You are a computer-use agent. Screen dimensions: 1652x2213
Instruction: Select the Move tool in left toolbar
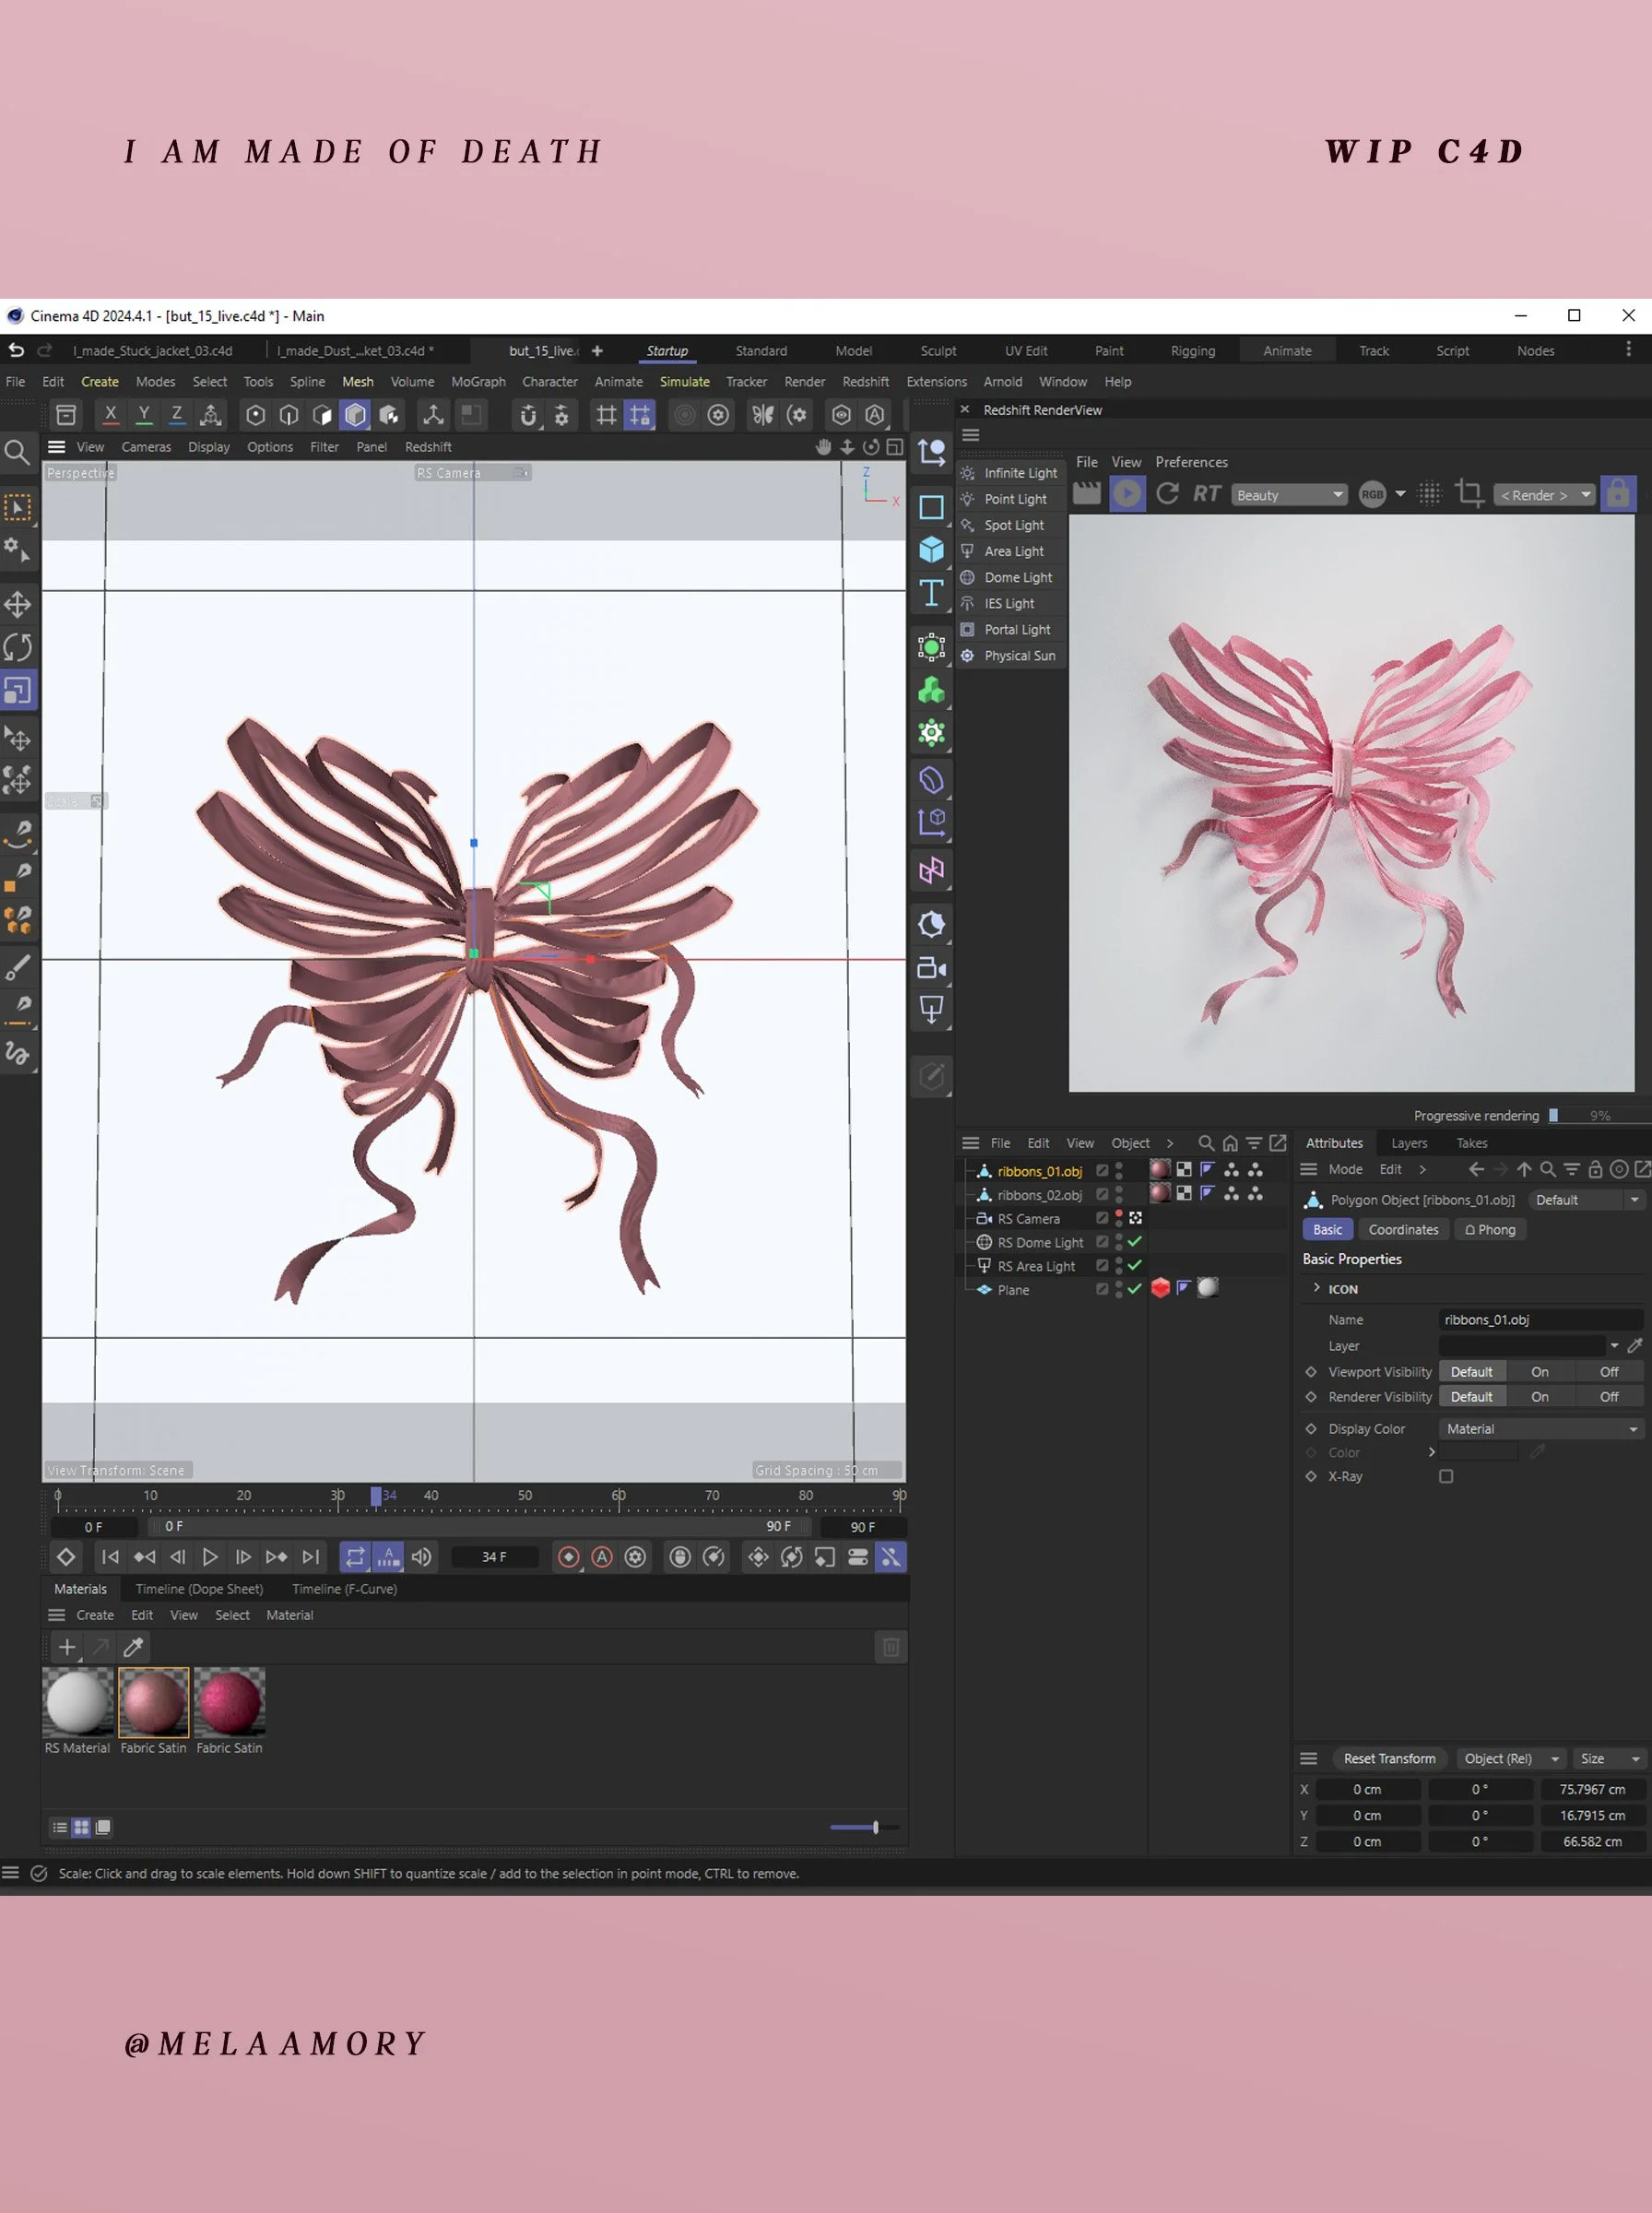click(18, 604)
